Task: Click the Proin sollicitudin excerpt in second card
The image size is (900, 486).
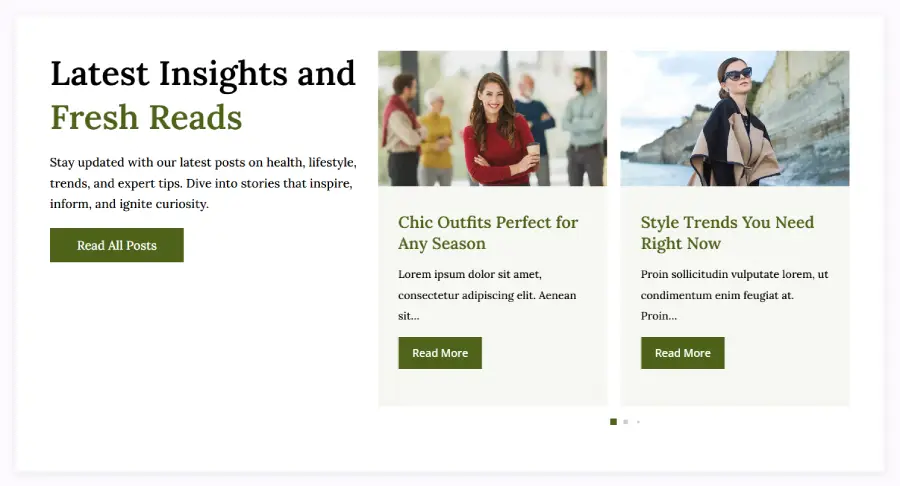Action: 735,295
